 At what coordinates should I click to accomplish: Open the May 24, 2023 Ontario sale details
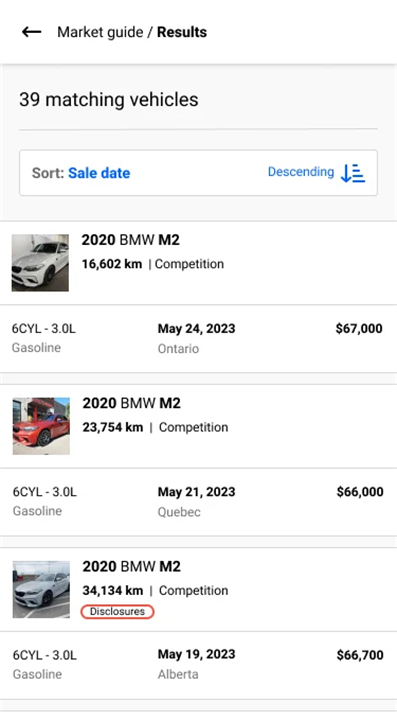point(196,338)
